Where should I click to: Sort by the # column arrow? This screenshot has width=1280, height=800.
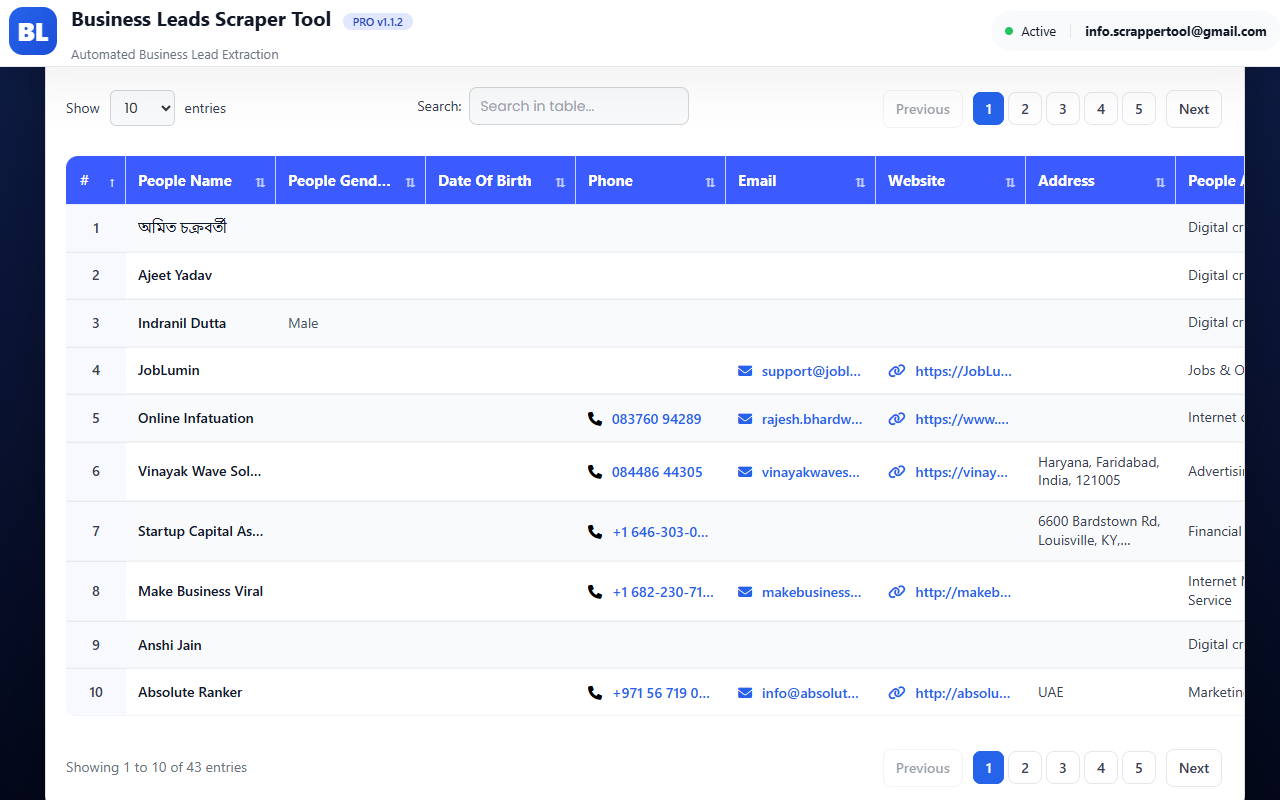112,182
